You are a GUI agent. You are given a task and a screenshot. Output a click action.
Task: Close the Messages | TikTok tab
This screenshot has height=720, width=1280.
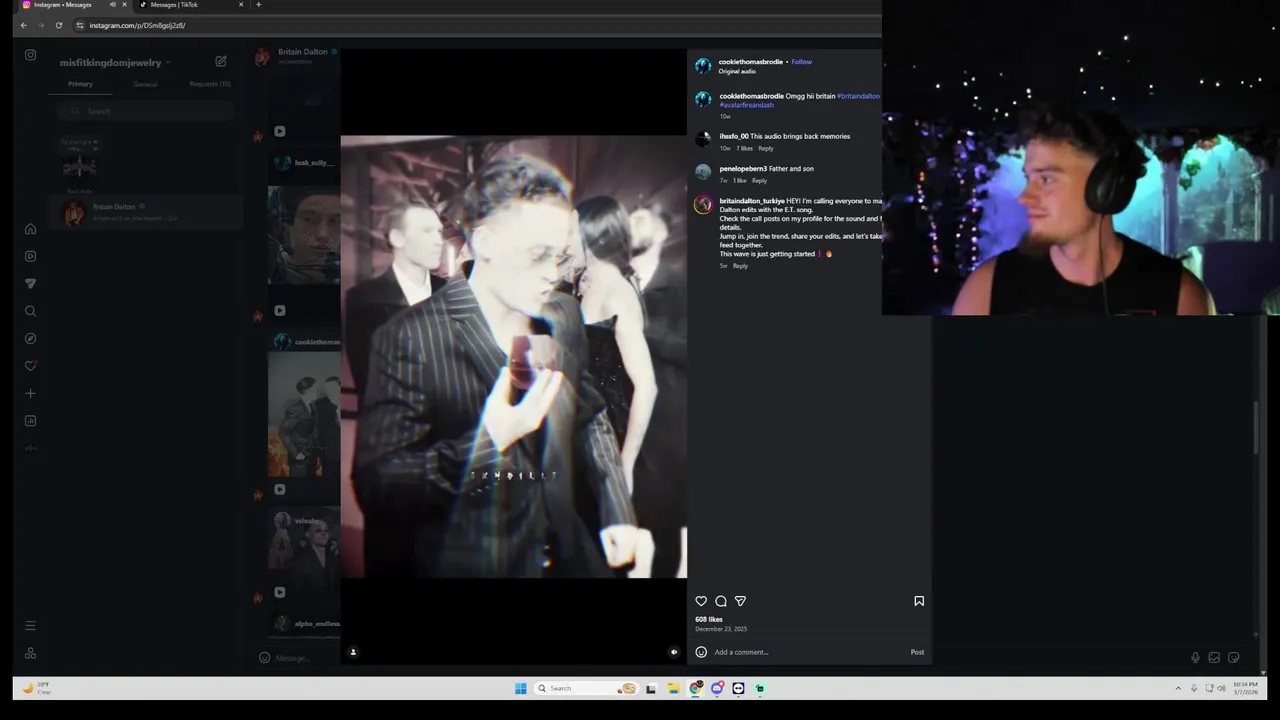[x=241, y=5]
